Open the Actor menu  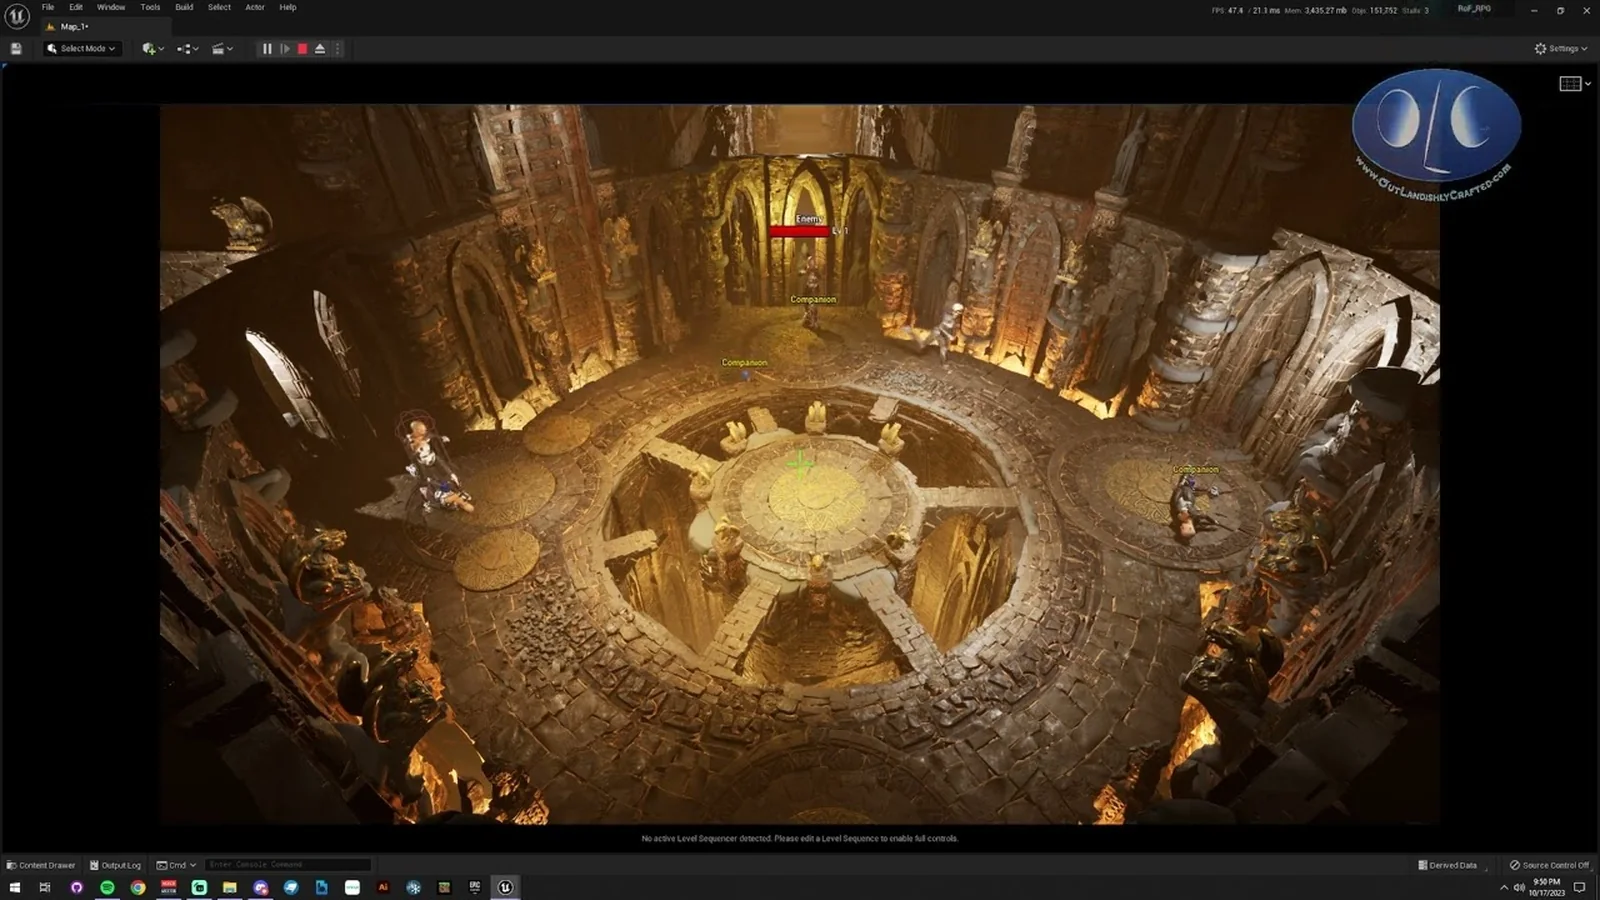tap(255, 7)
